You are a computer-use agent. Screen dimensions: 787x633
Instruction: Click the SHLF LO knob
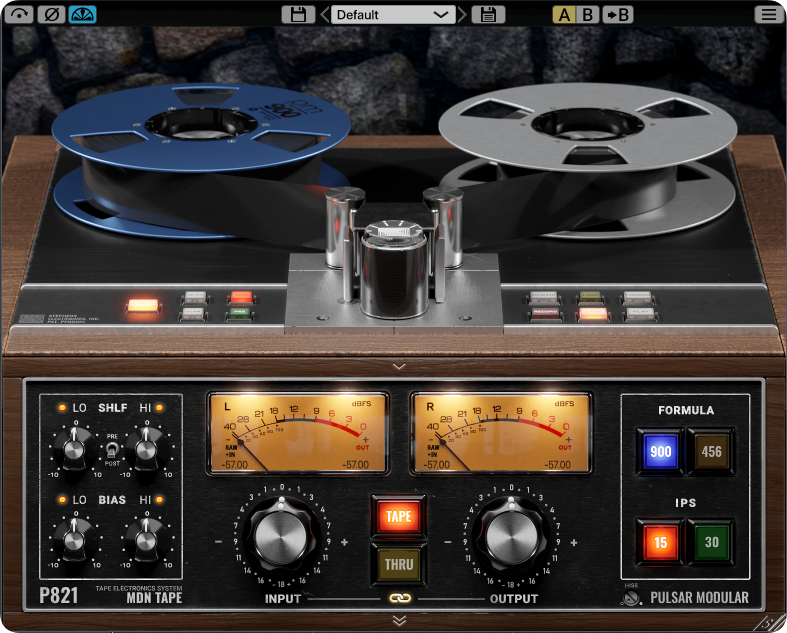74,448
